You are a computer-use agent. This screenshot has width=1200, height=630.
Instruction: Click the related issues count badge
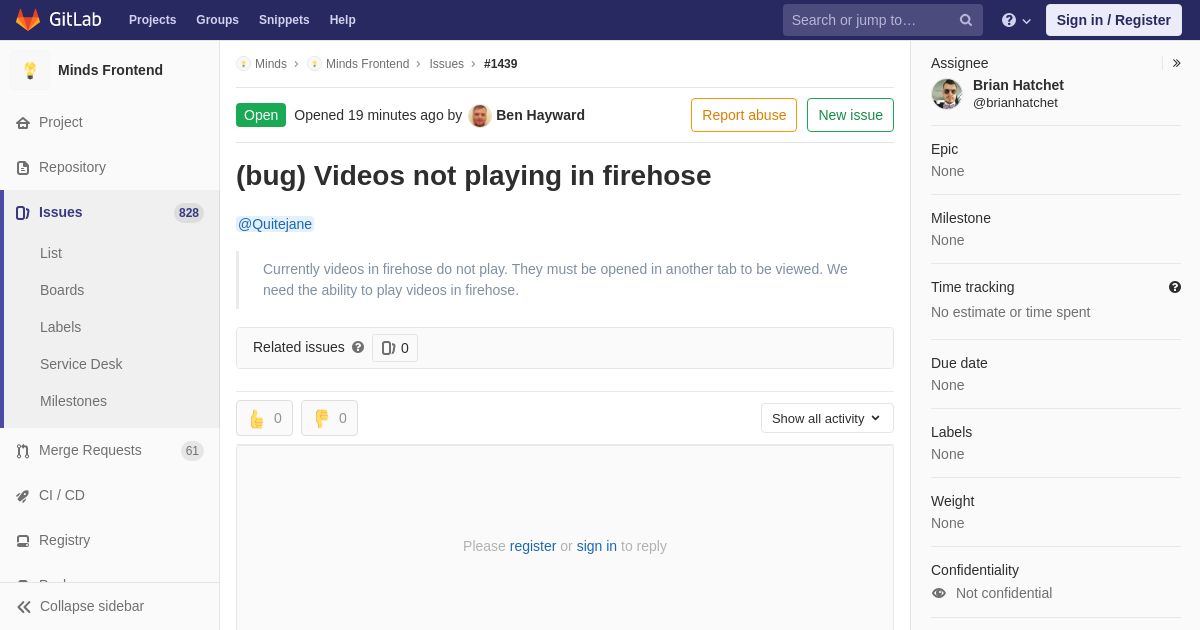(x=395, y=348)
